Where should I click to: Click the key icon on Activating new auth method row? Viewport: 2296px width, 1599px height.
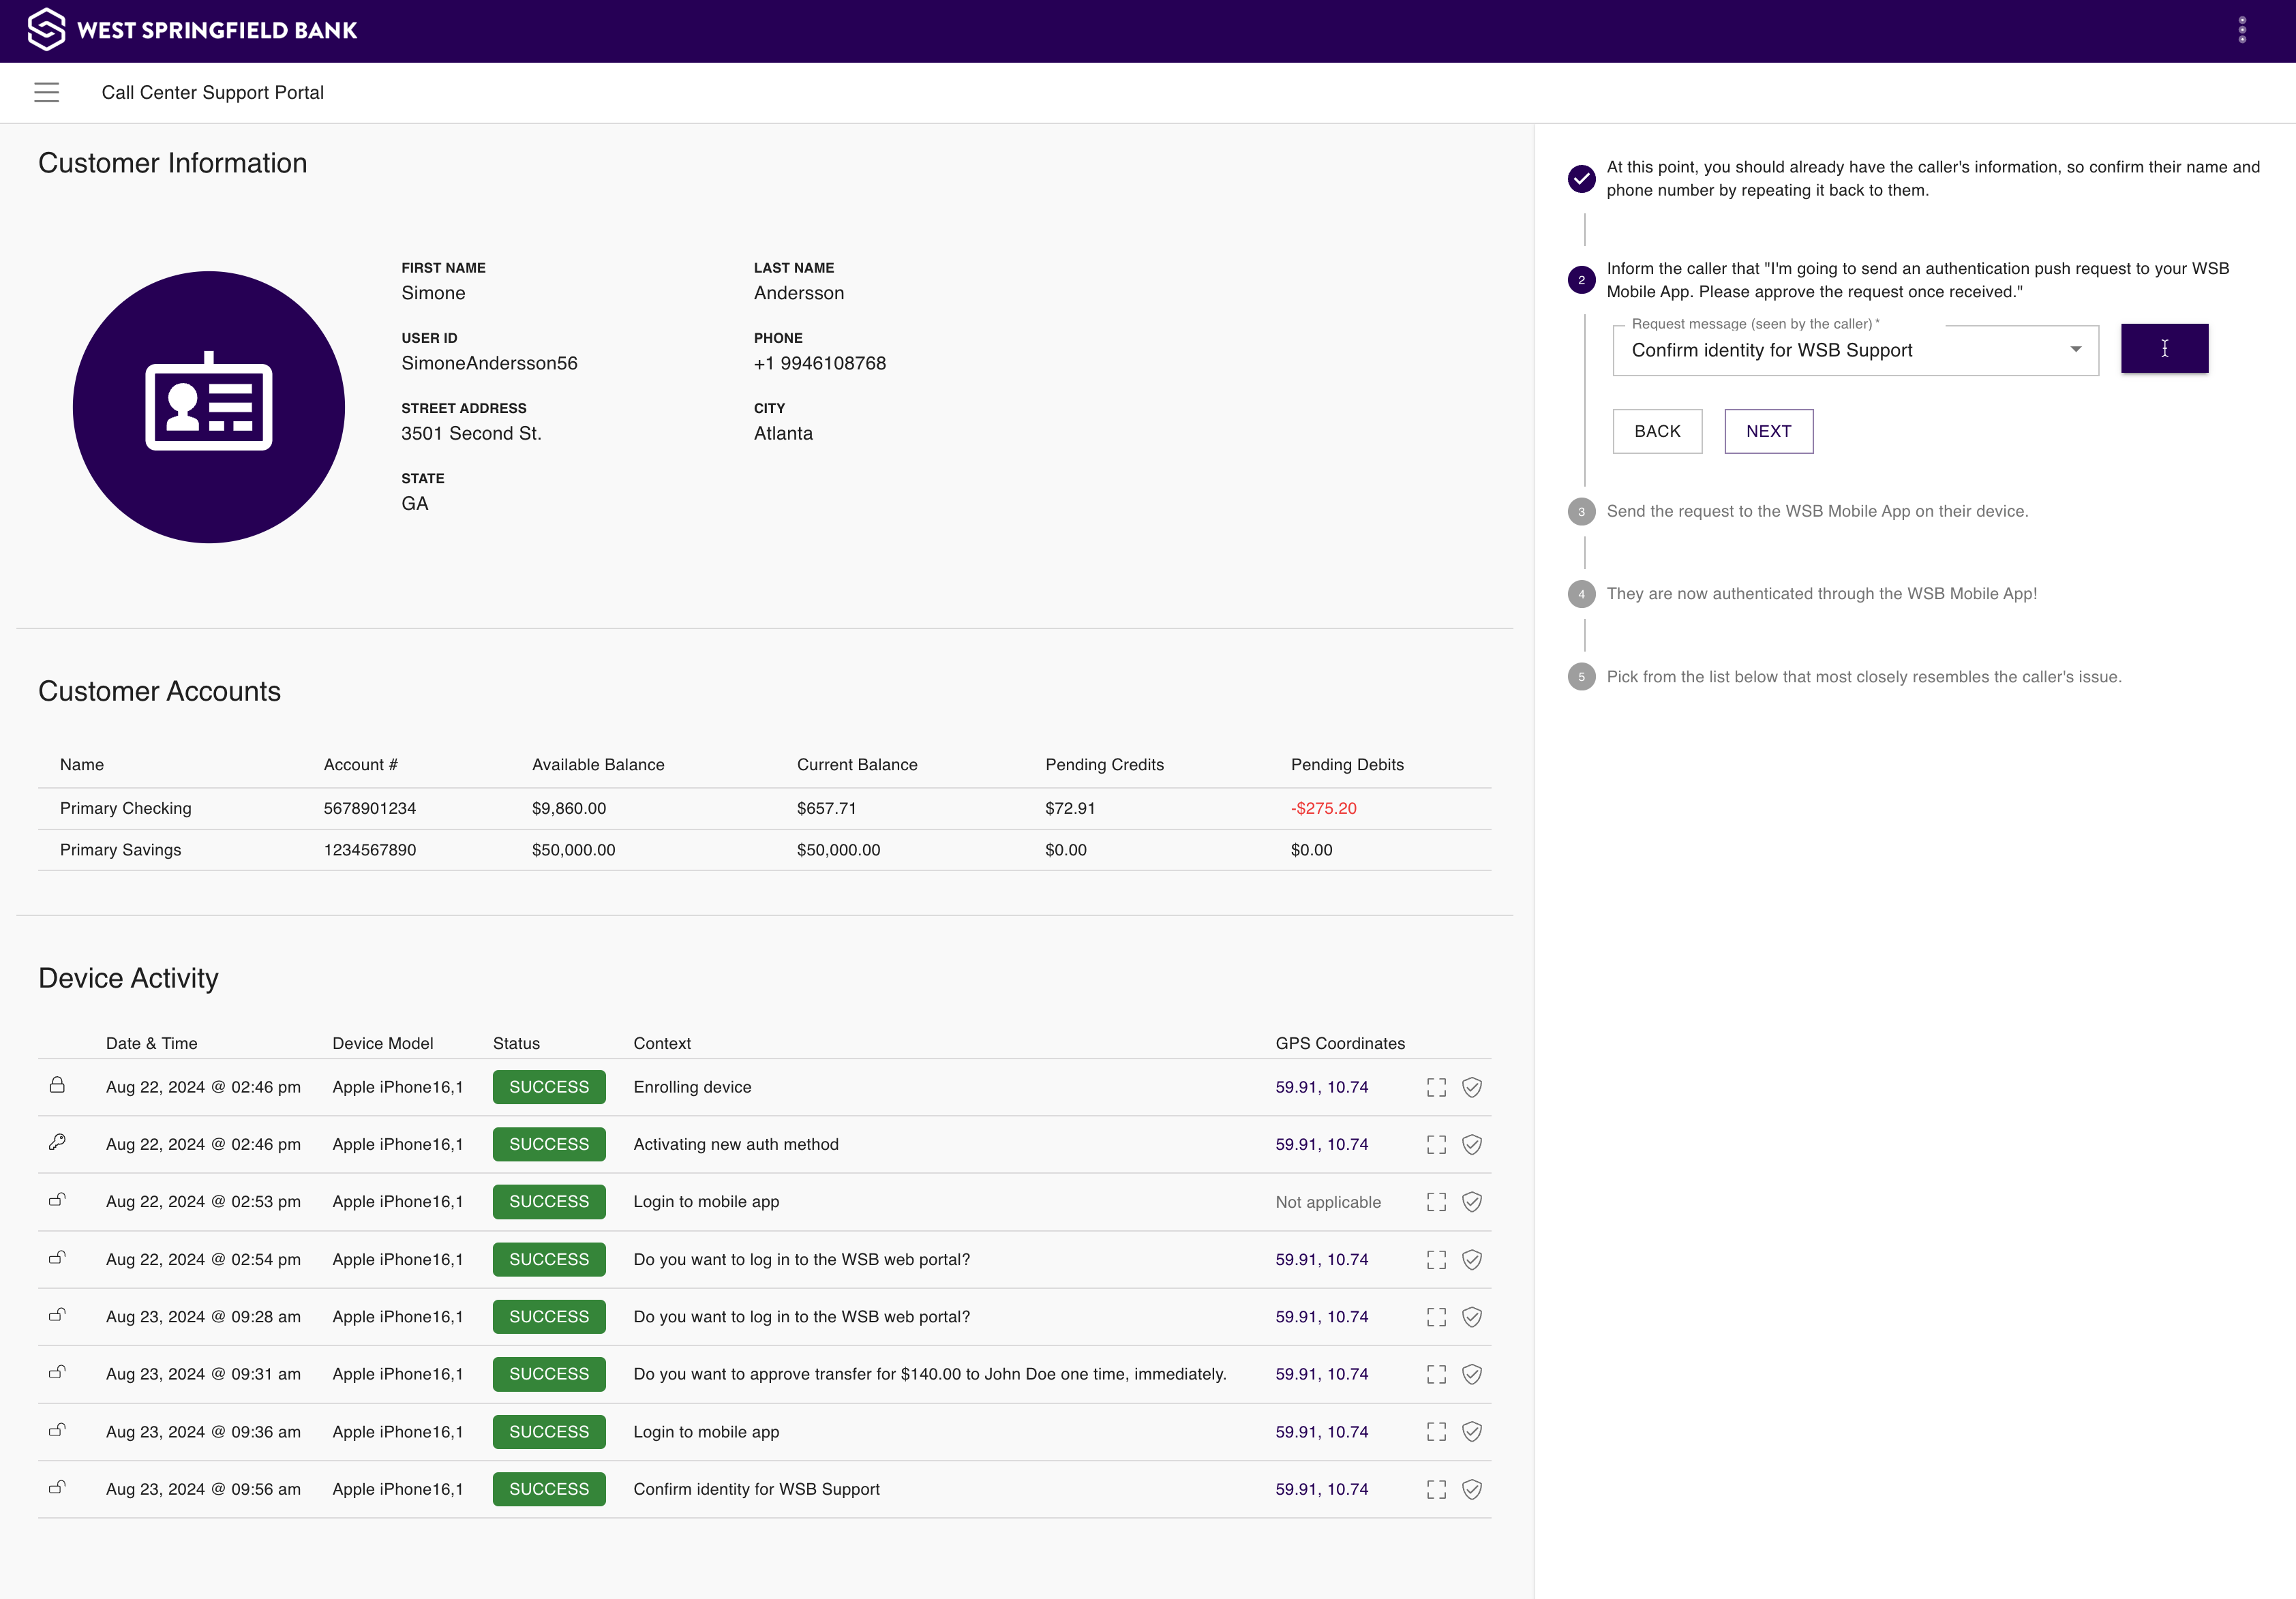[x=57, y=1142]
